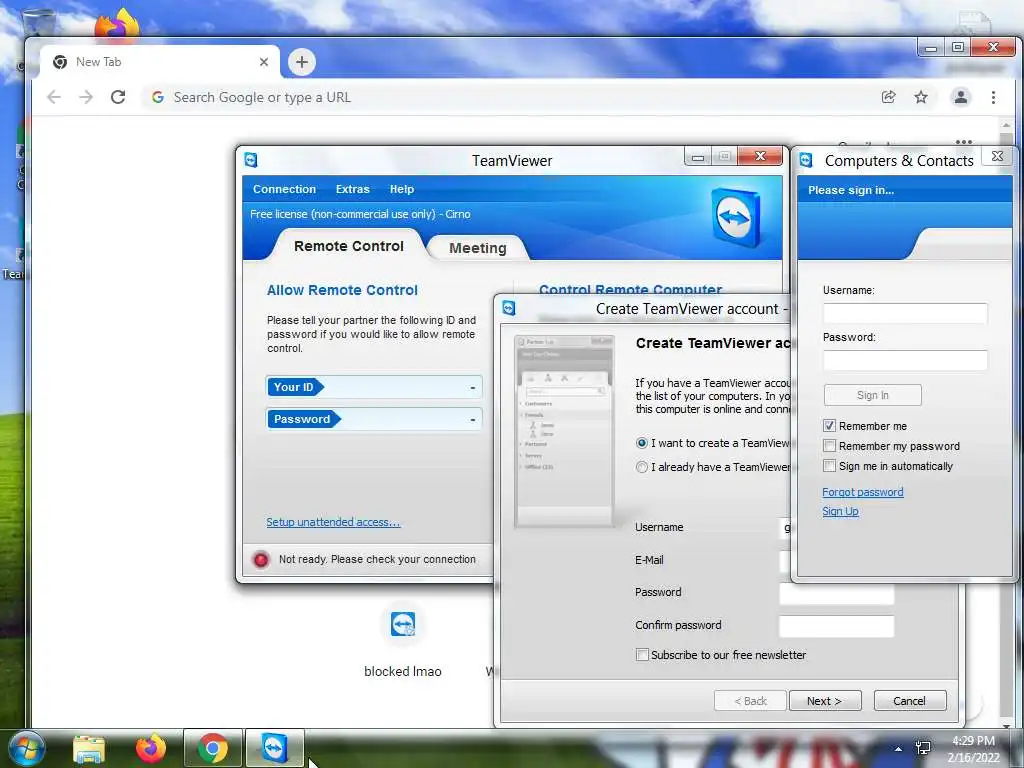Focus the Chrome address bar

pyautogui.click(x=509, y=97)
